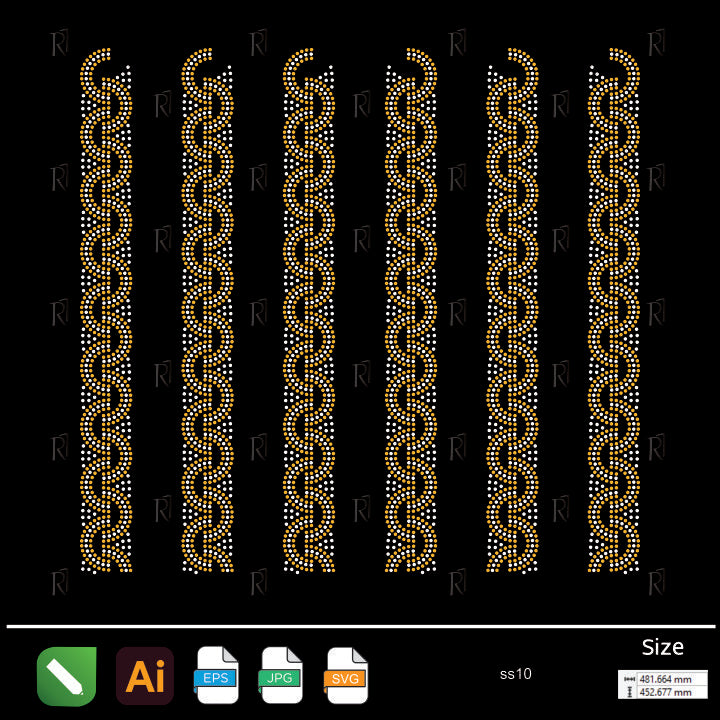Select the fourth chain strip from left
Image resolution: width=720 pixels, height=720 pixels.
click(x=411, y=320)
